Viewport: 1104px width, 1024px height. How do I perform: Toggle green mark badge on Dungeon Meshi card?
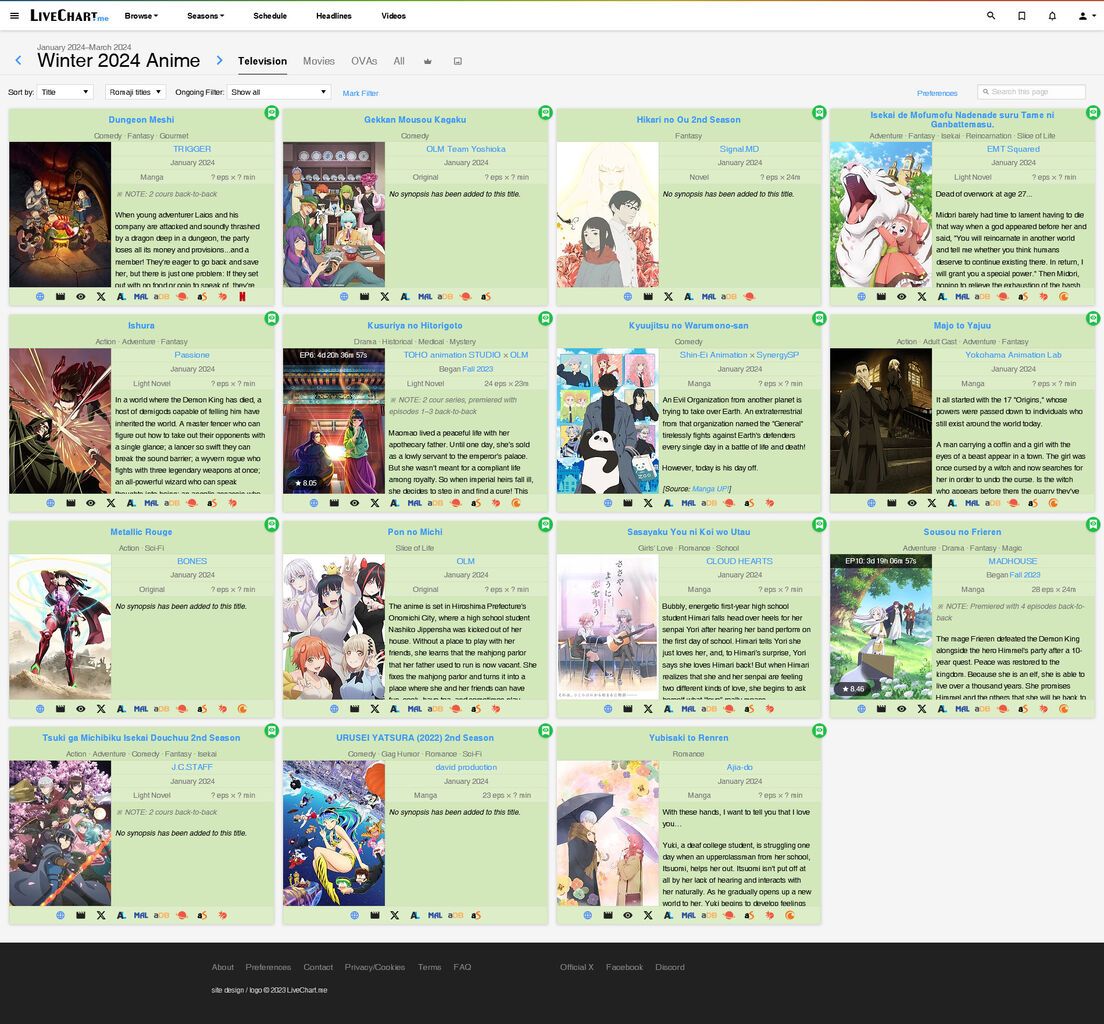coord(272,112)
